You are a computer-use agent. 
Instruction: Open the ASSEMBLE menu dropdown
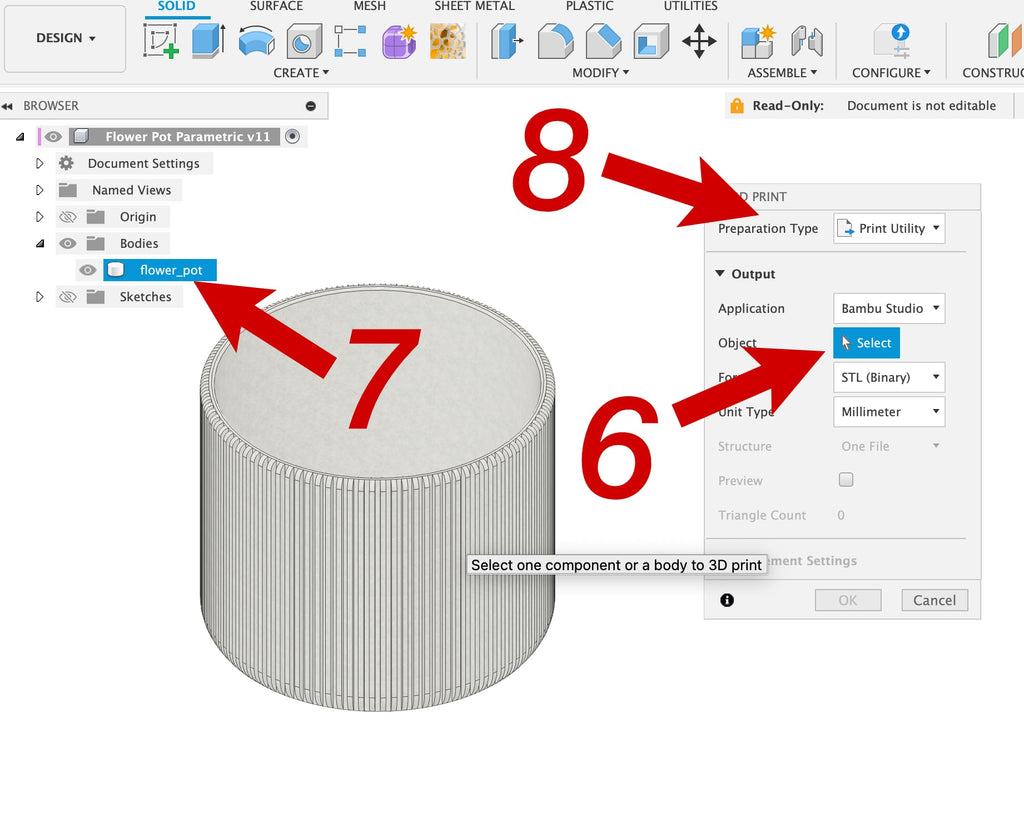pos(782,72)
